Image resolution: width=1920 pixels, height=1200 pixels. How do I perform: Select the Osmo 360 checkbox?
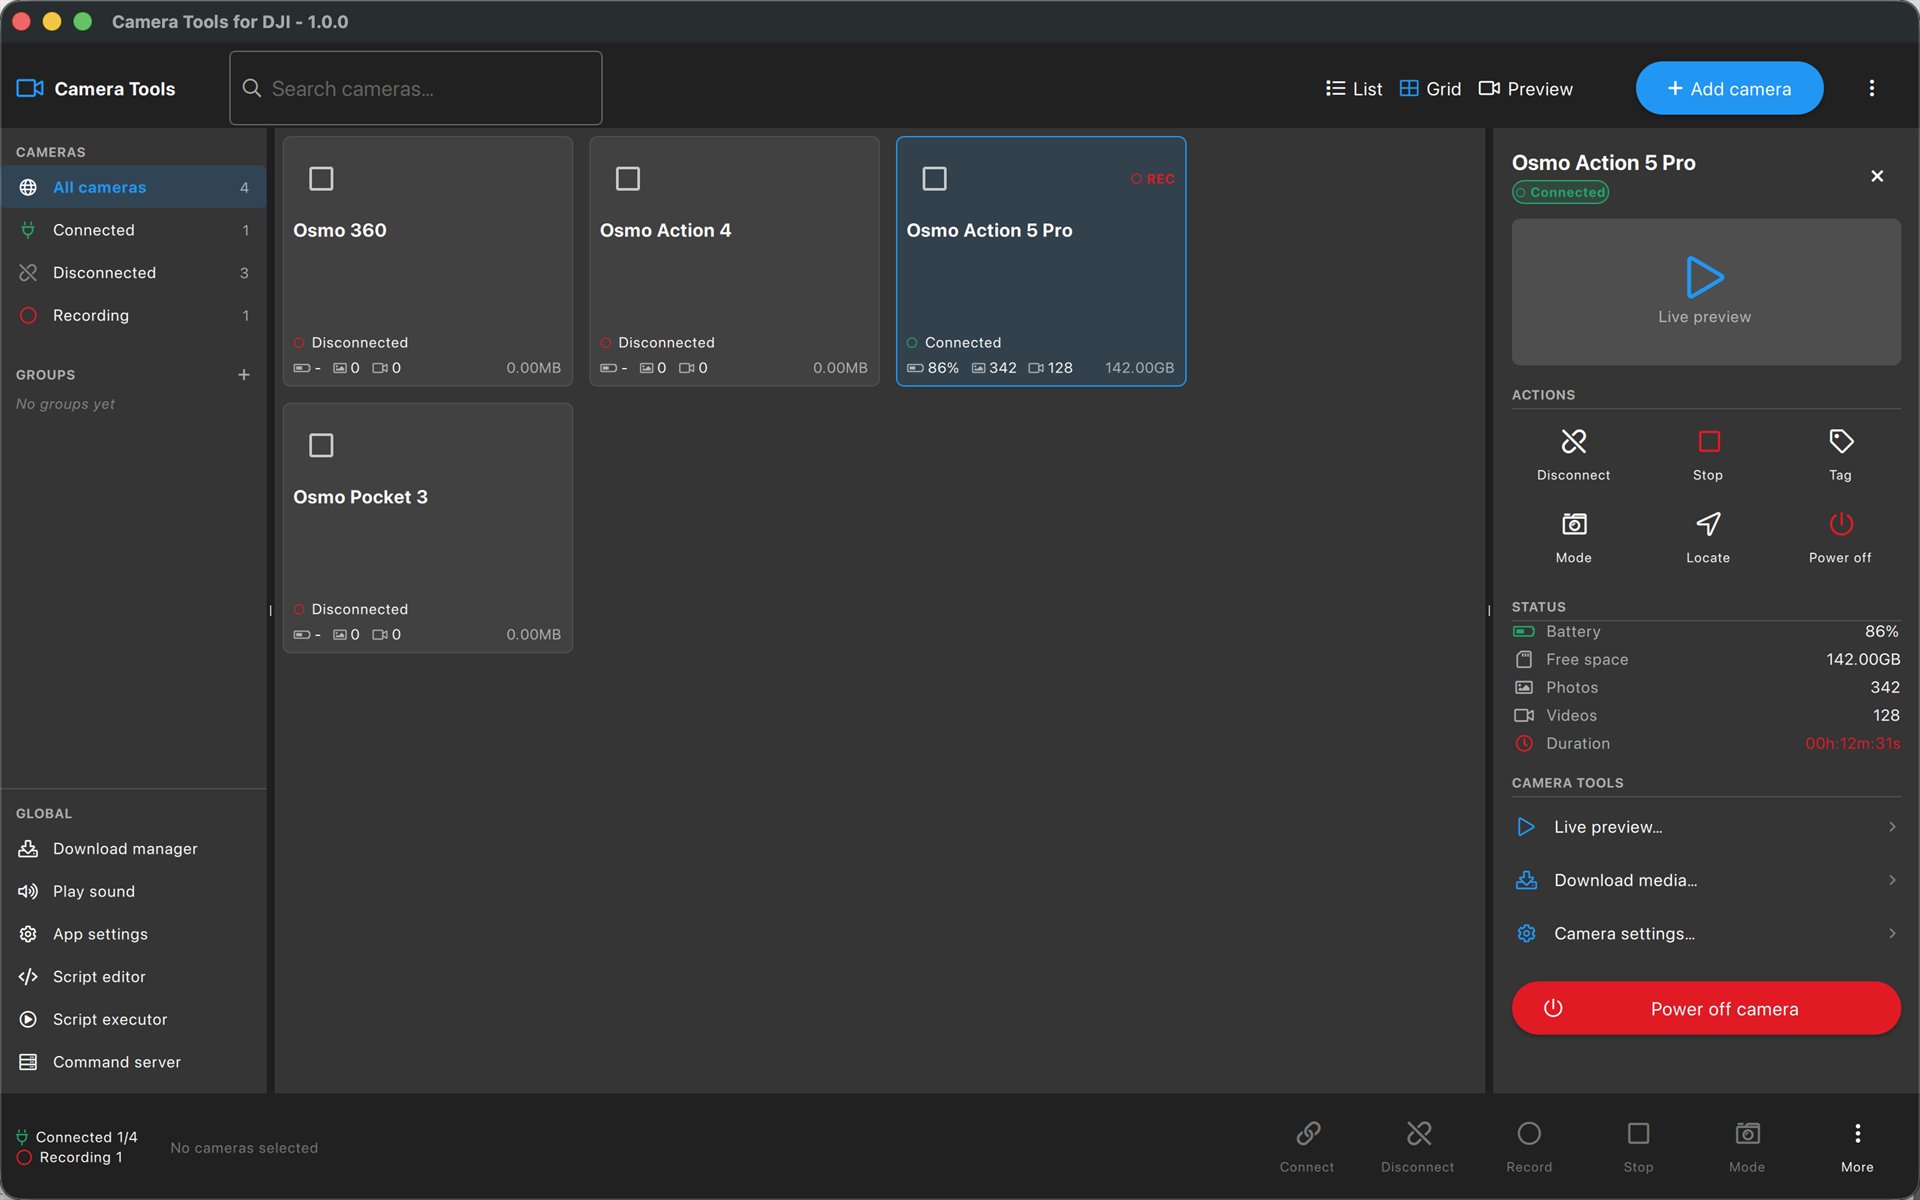click(321, 179)
